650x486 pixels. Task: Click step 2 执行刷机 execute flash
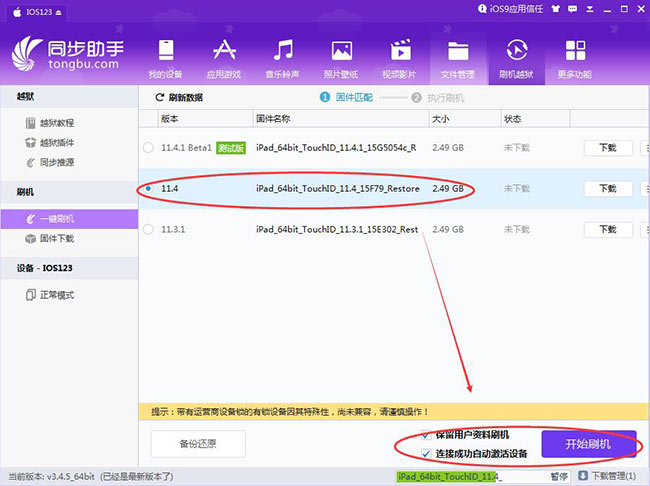coord(438,98)
